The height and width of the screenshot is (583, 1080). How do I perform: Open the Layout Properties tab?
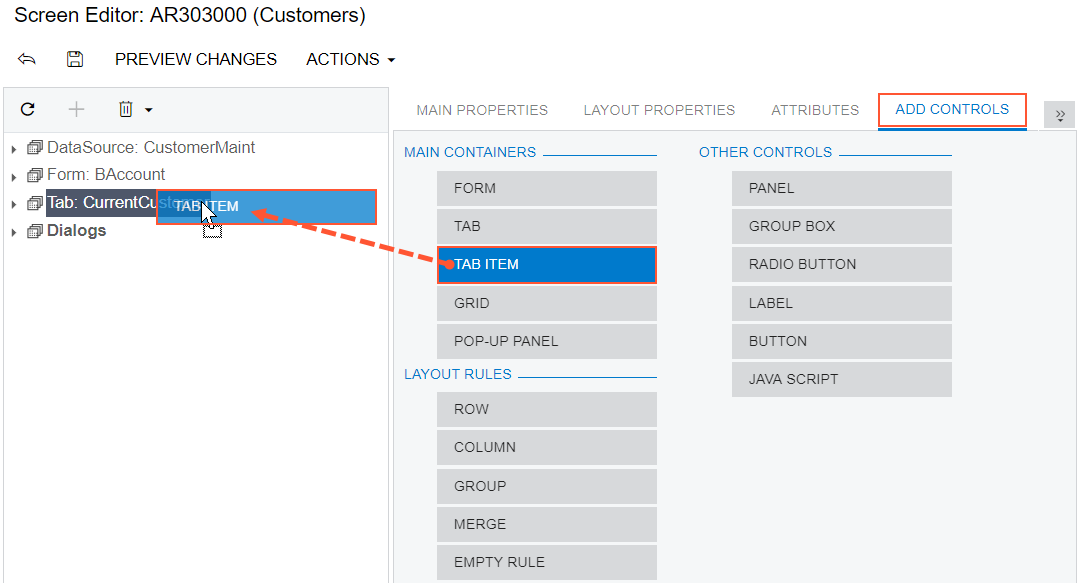click(659, 110)
